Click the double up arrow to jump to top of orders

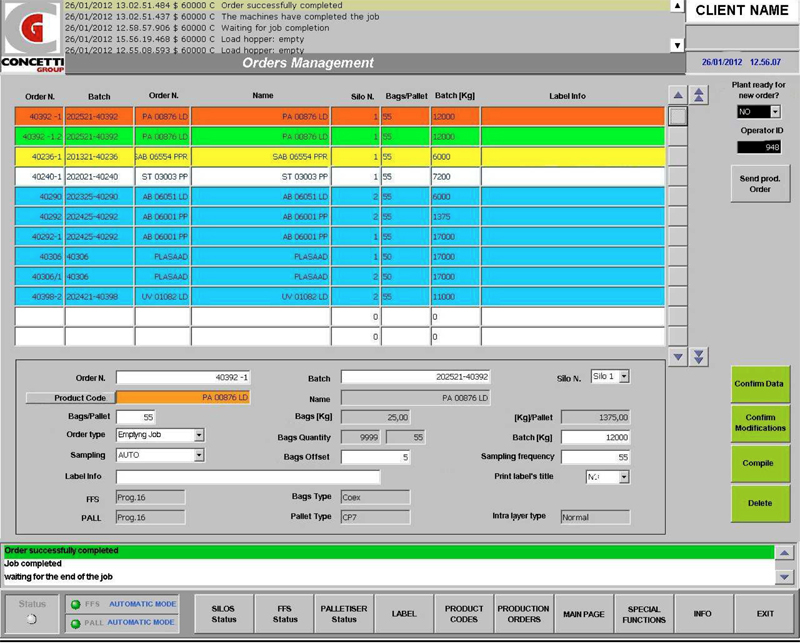[698, 95]
